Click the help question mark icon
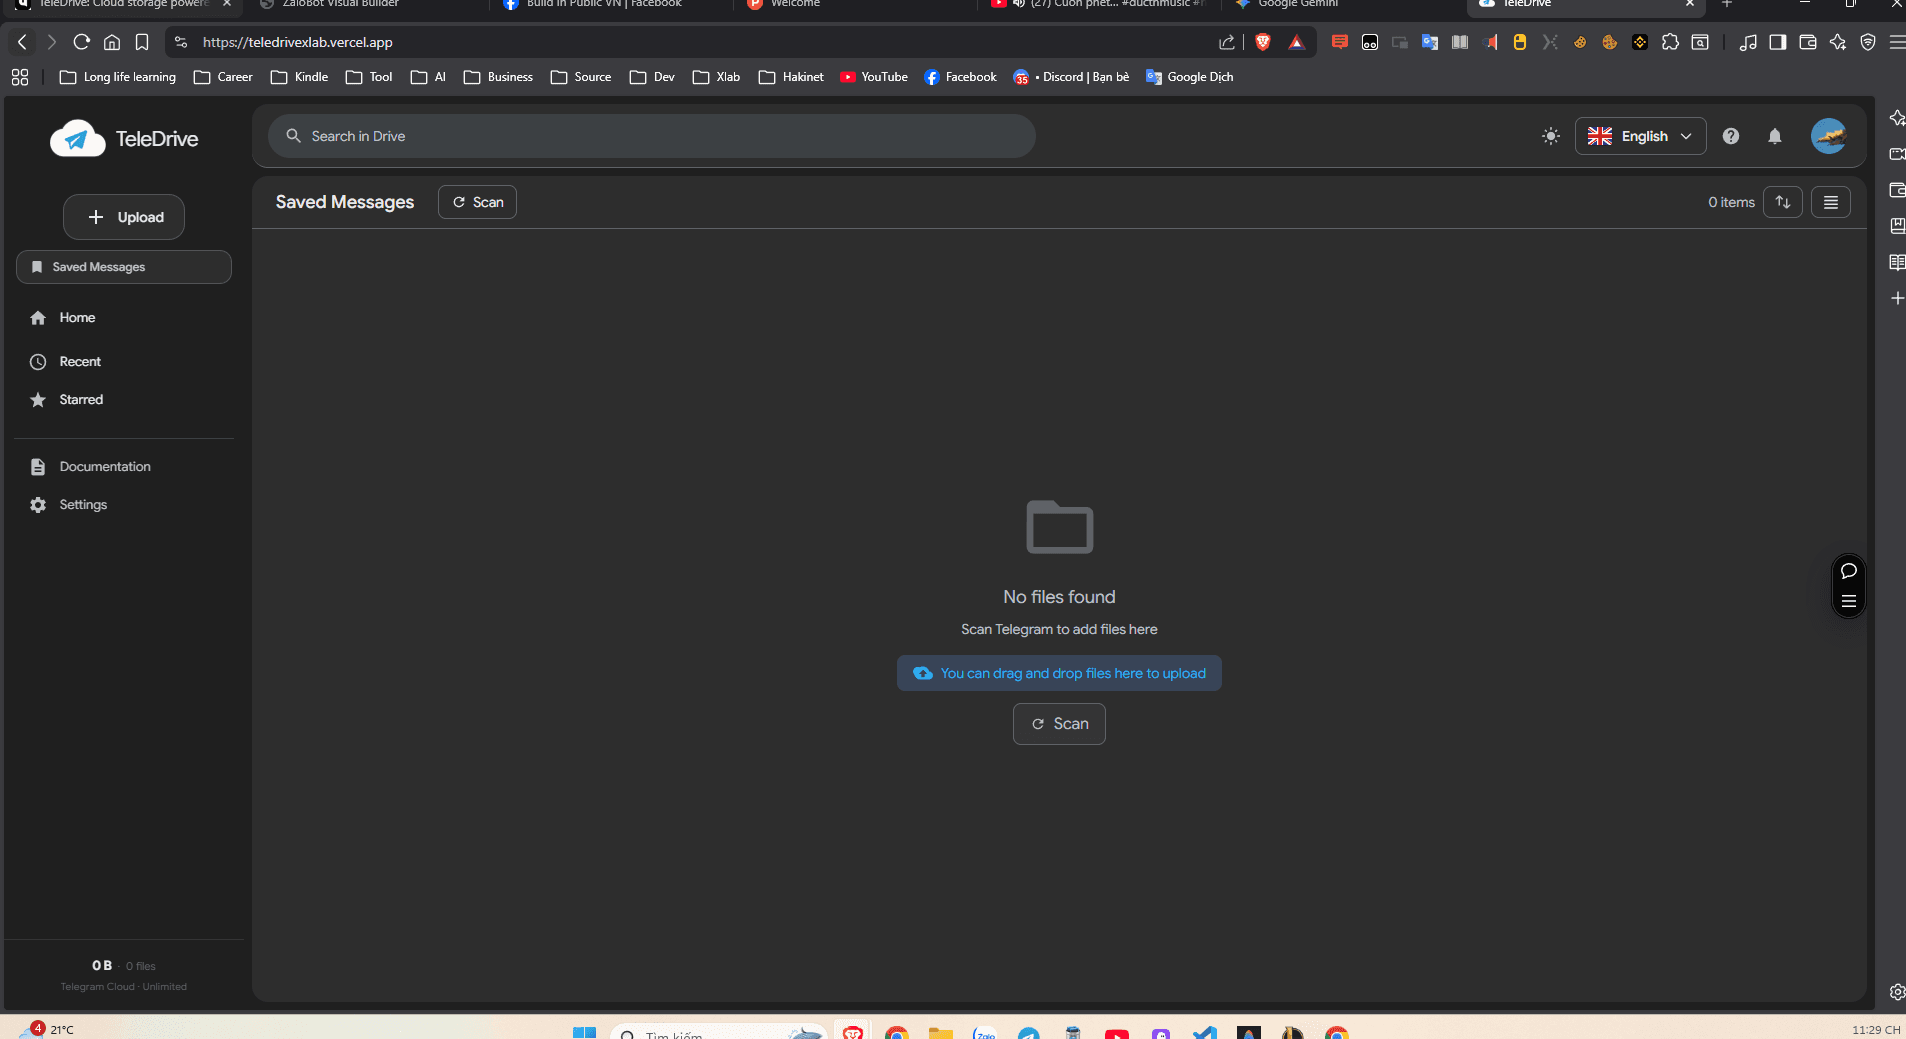The image size is (1906, 1039). [1730, 136]
